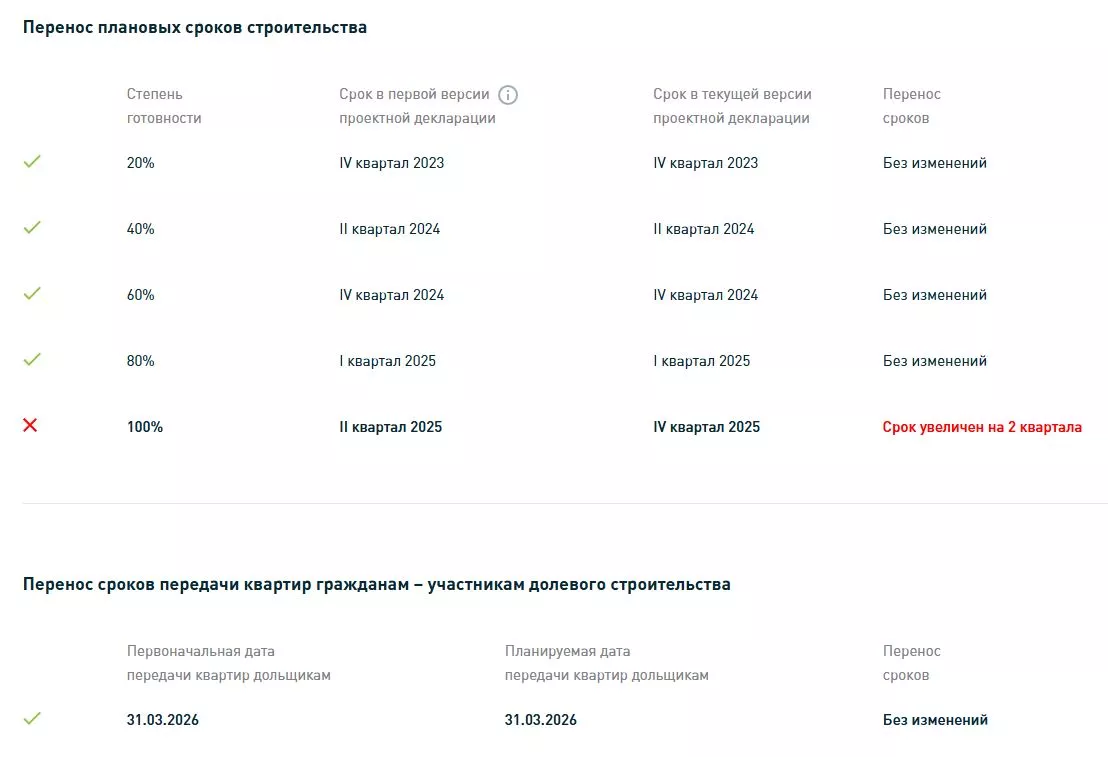Select green checkmark on the 60% row
This screenshot has width=1108, height=757.
click(x=32, y=293)
